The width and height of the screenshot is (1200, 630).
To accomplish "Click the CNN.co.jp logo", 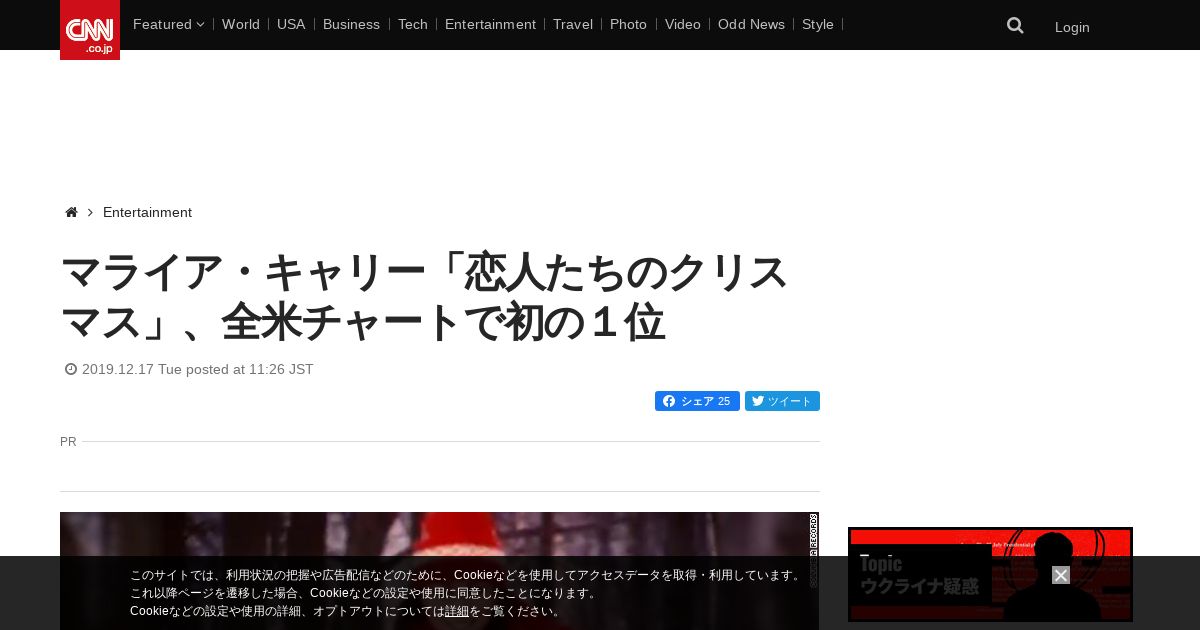I will 90,30.
